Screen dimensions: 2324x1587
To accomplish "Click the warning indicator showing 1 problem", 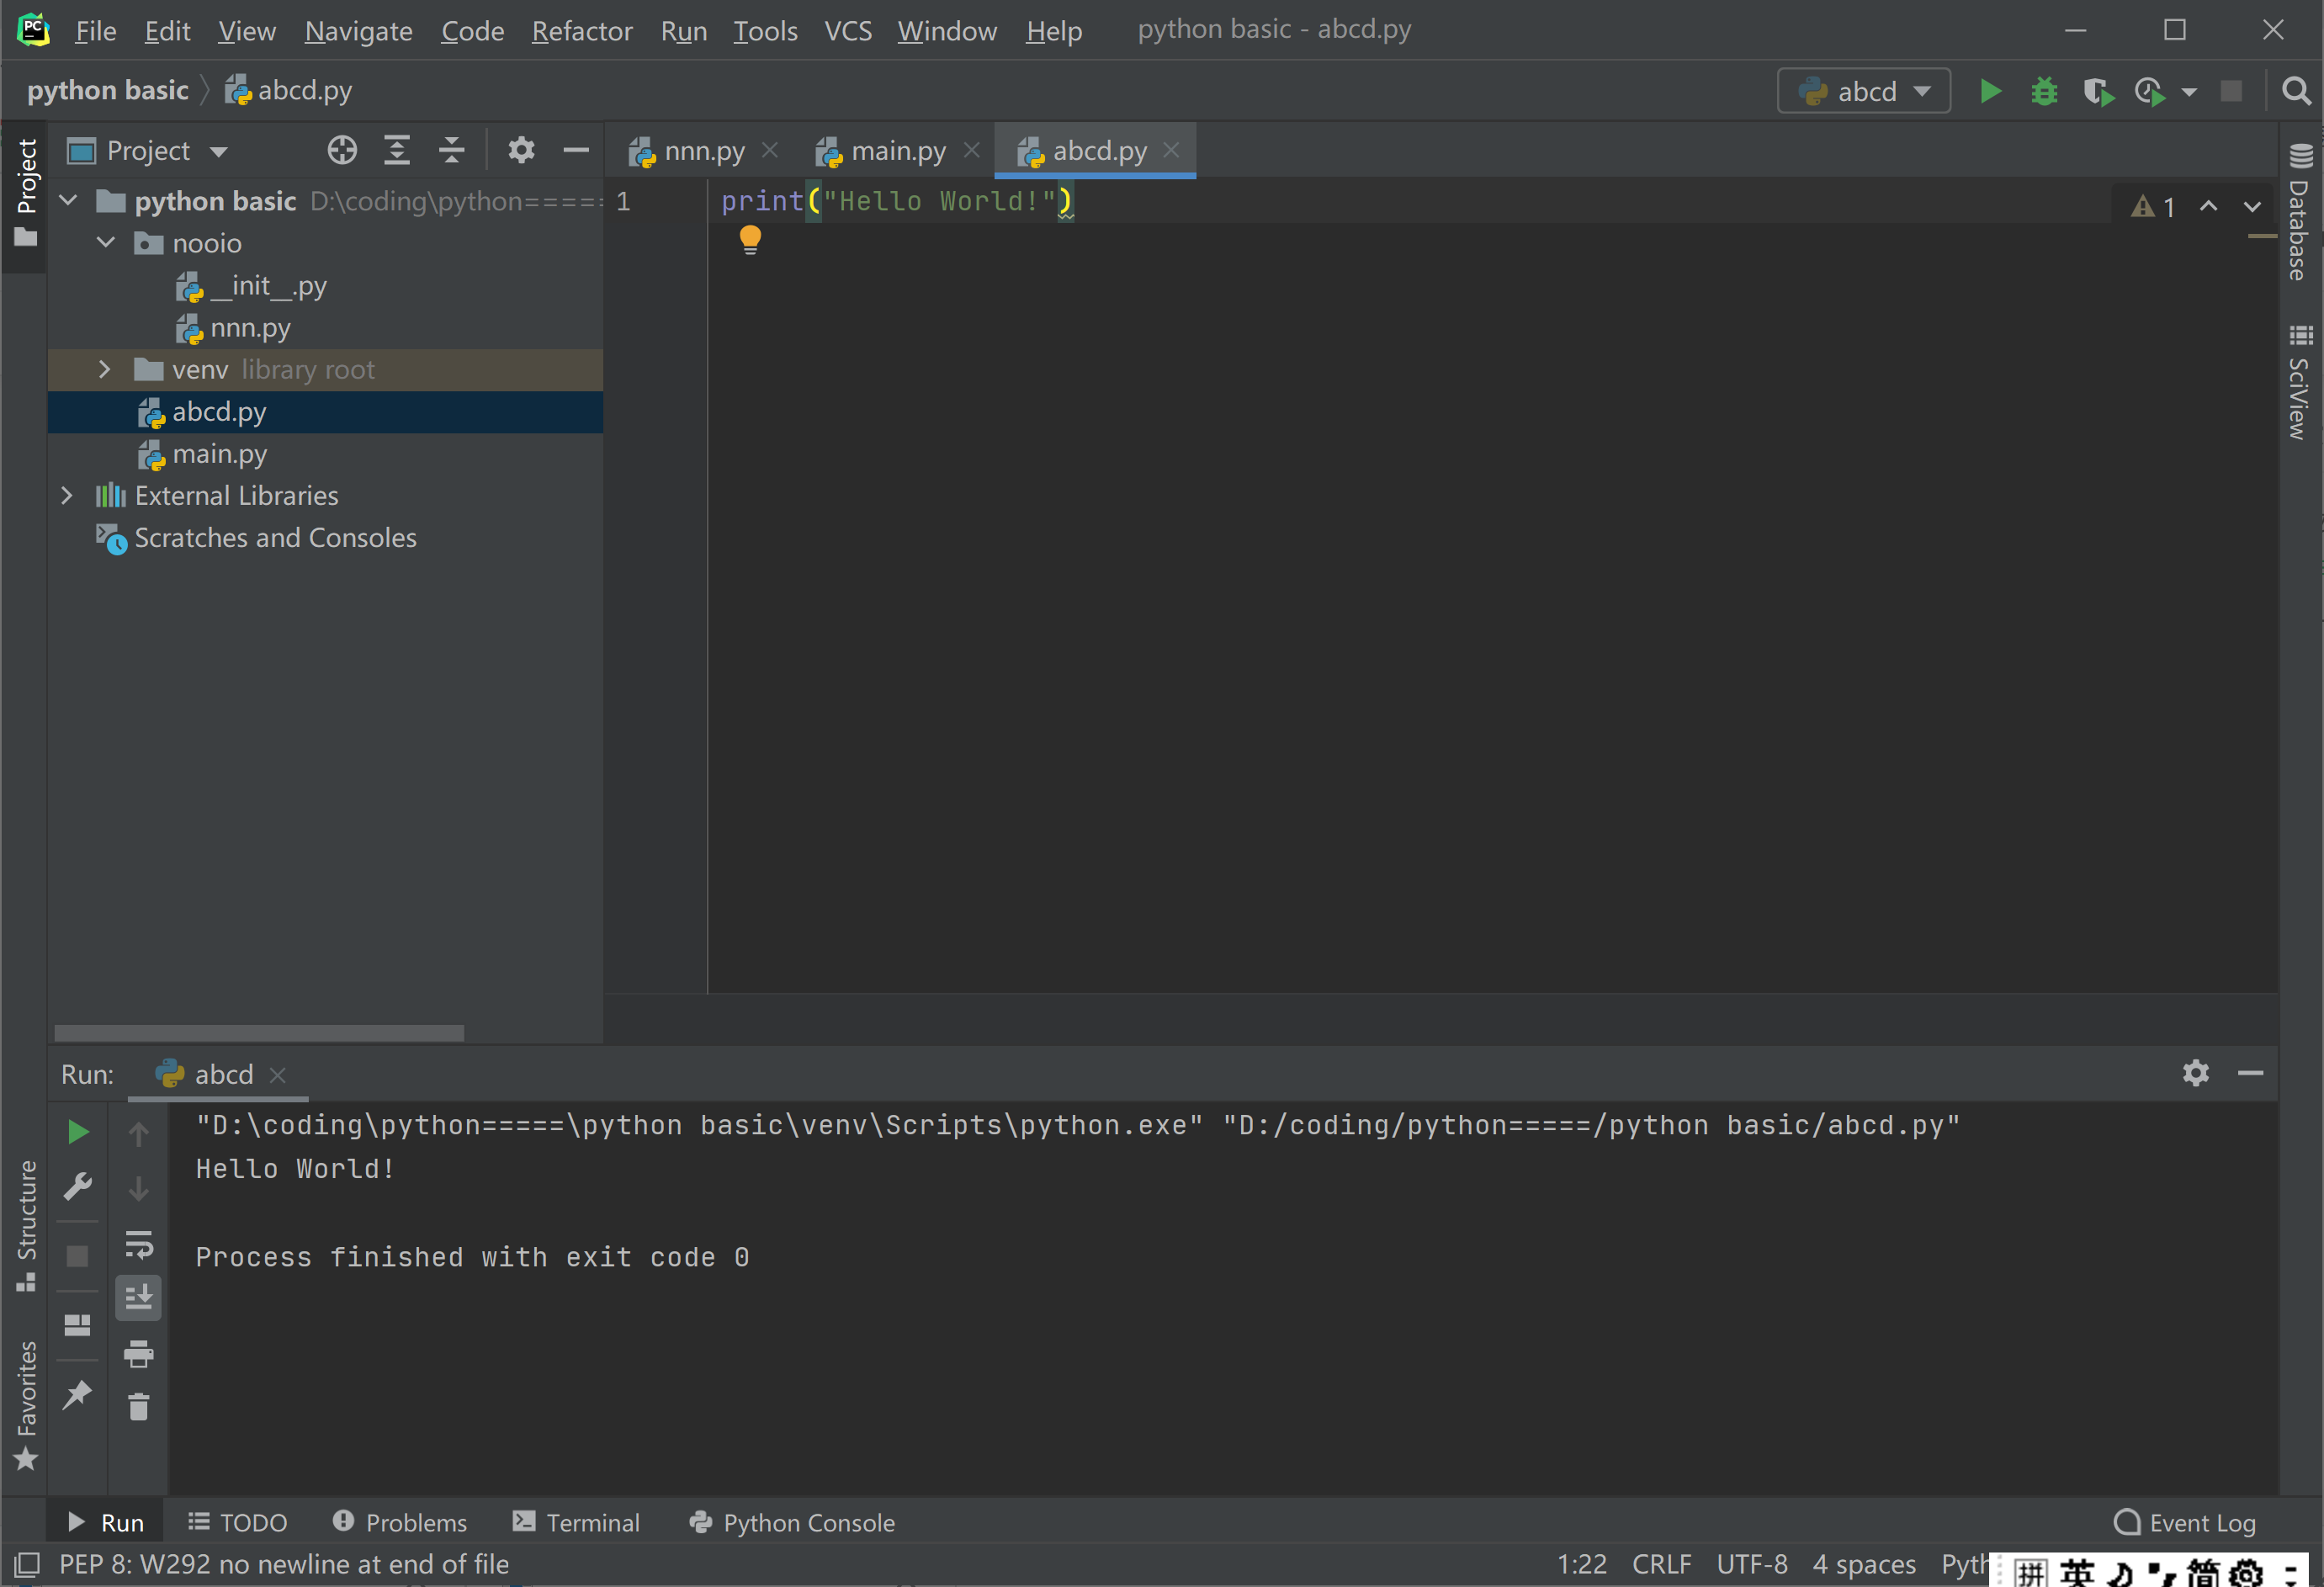I will (2153, 206).
